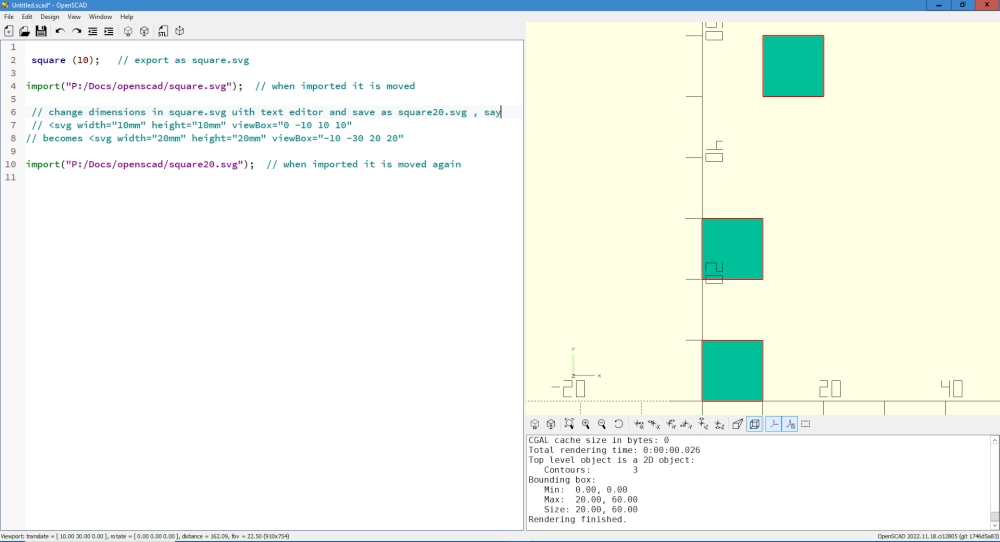Image resolution: width=1000 pixels, height=542 pixels.
Task: Click the top green square in viewport
Action: click(x=793, y=66)
